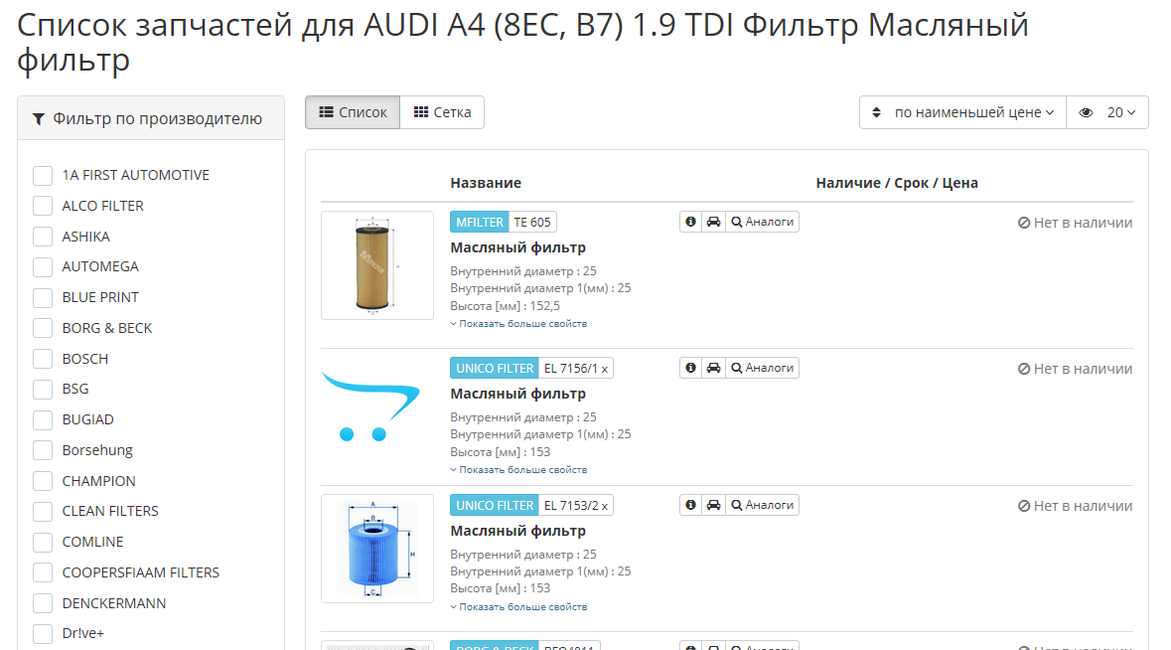Image resolution: width=1171 pixels, height=650 pixels.
Task: Open the 'по наименьшей цене' sort dropdown
Action: coord(962,112)
